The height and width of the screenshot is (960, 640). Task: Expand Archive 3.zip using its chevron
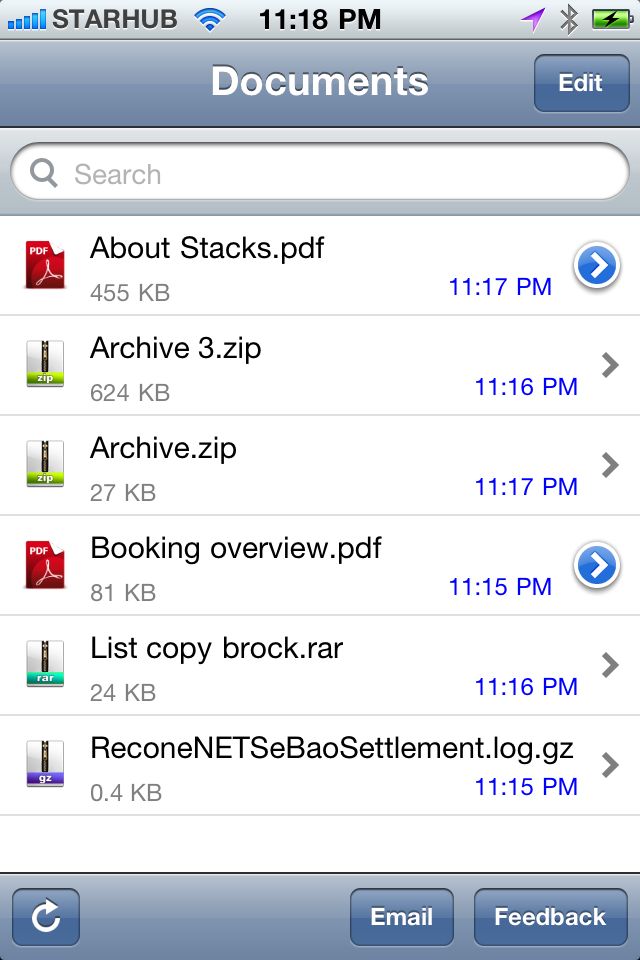610,365
